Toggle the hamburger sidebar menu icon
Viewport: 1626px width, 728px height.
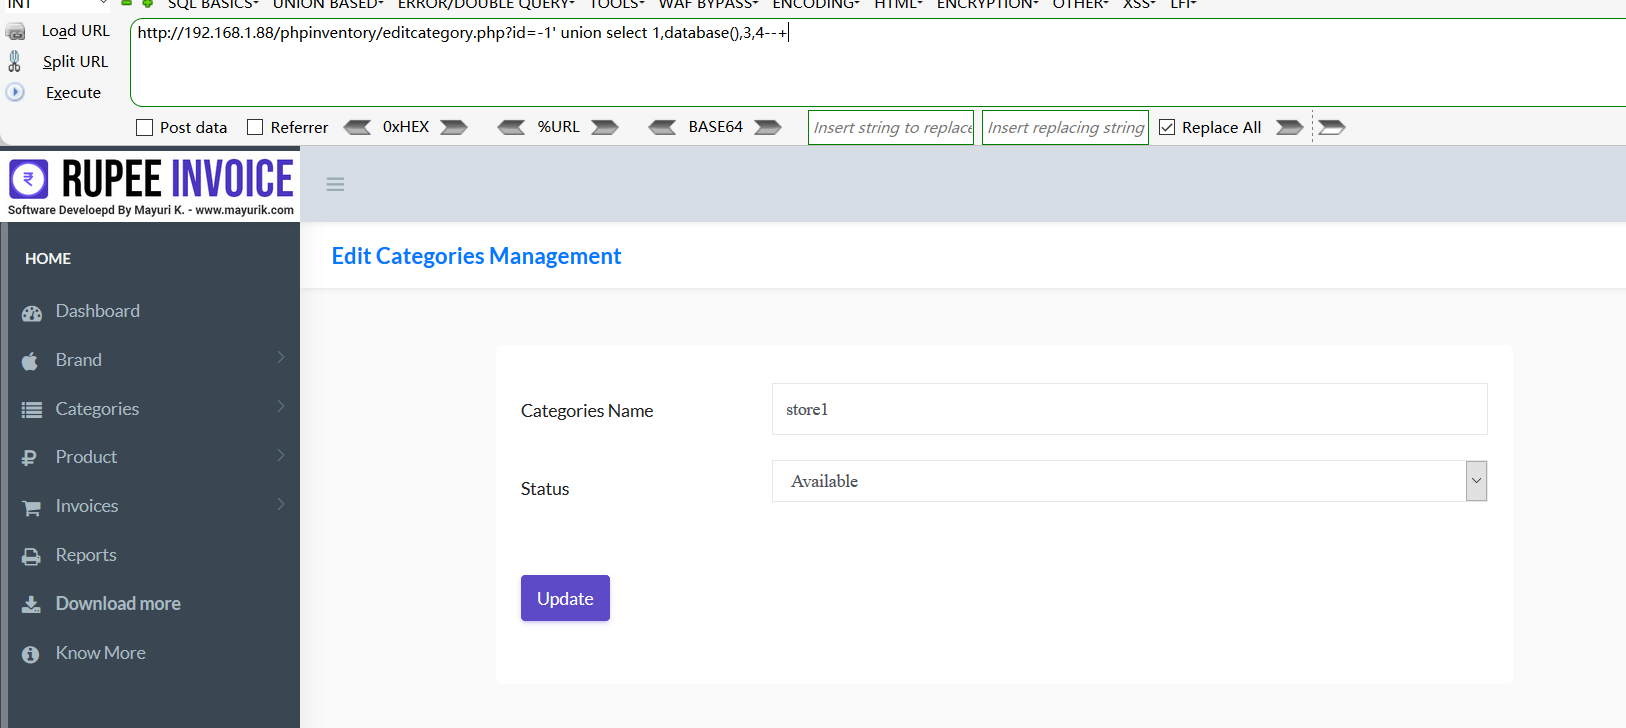(x=335, y=184)
